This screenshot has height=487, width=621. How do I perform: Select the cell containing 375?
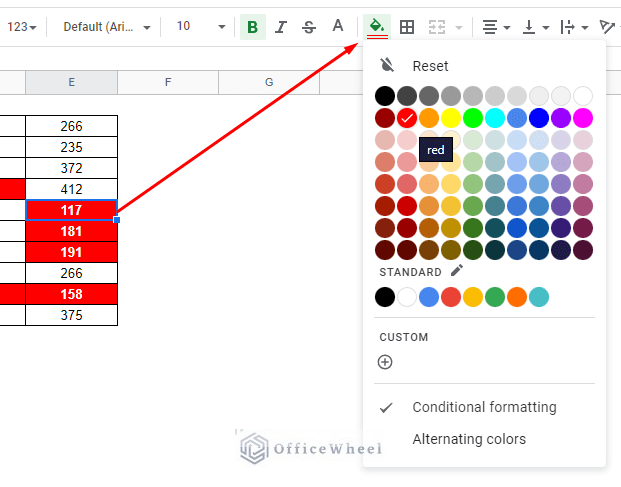[71, 315]
